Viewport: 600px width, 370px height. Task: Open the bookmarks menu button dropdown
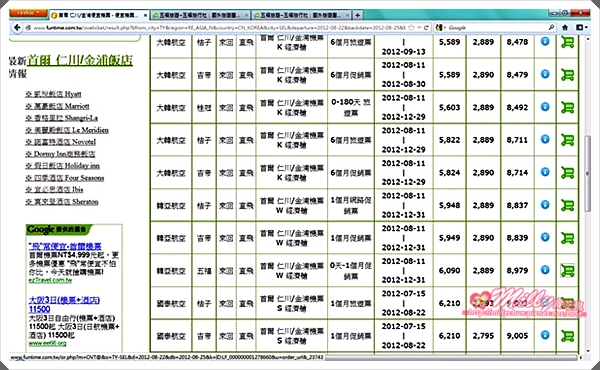click(581, 28)
